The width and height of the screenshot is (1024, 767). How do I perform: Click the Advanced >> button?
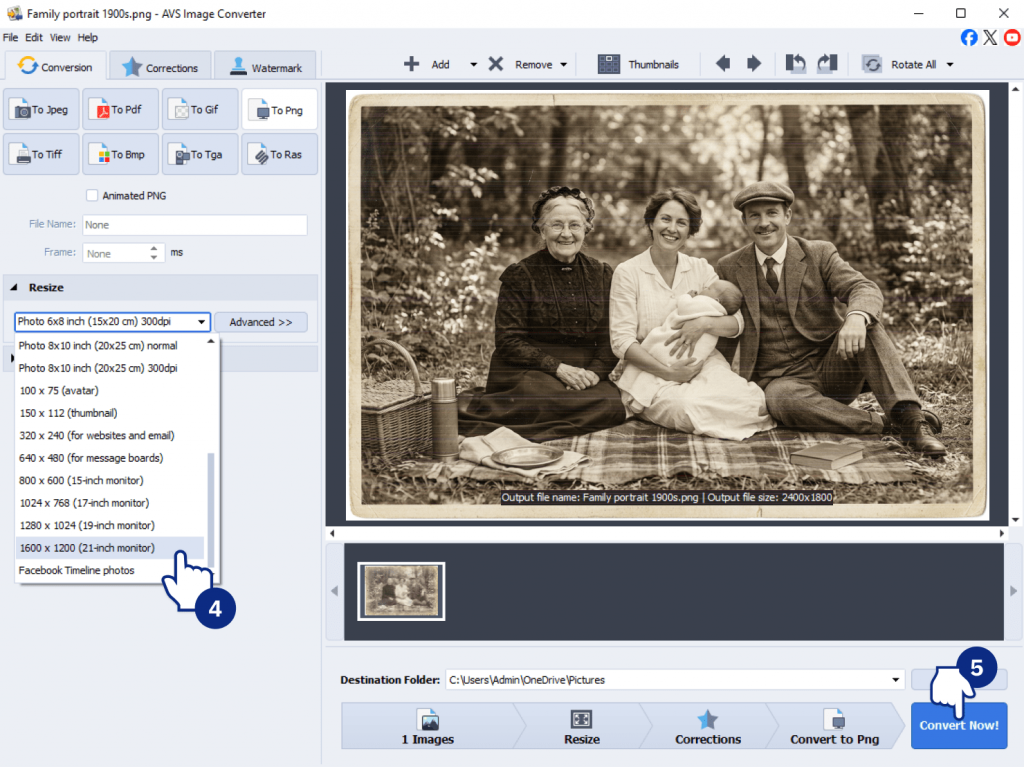(x=260, y=322)
